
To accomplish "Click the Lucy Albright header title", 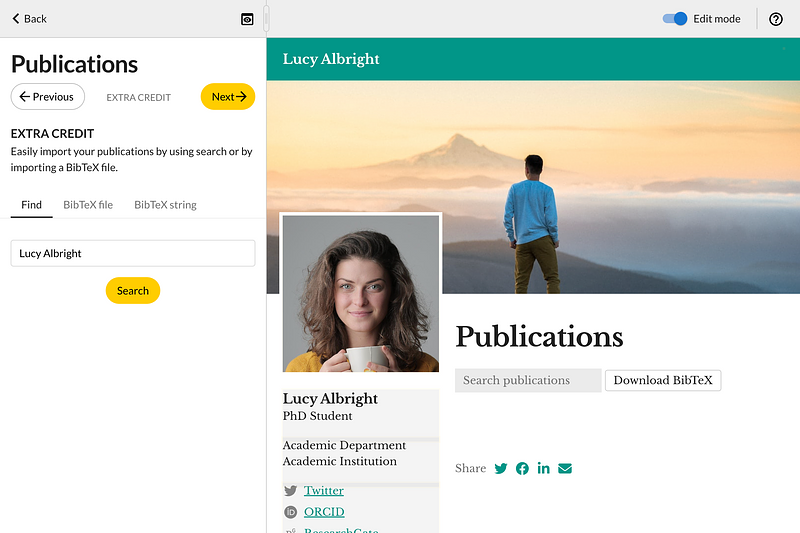I will click(x=331, y=59).
